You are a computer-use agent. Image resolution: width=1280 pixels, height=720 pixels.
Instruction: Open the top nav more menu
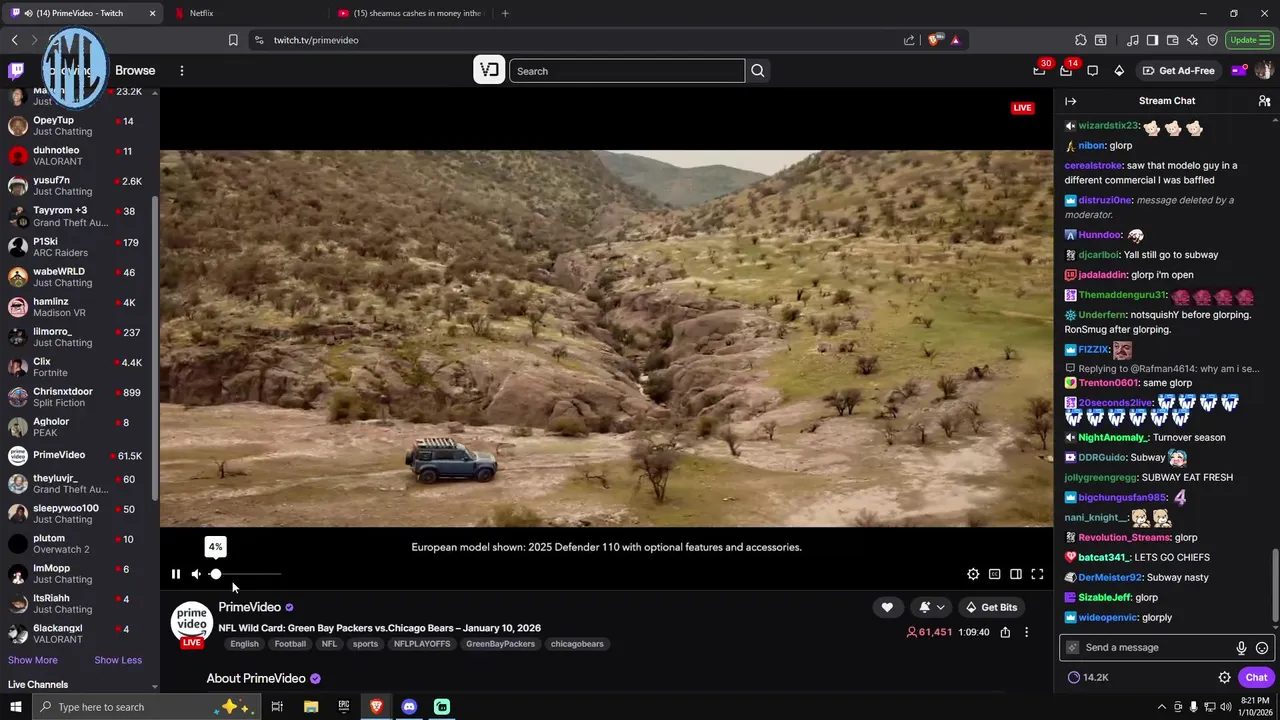[182, 71]
